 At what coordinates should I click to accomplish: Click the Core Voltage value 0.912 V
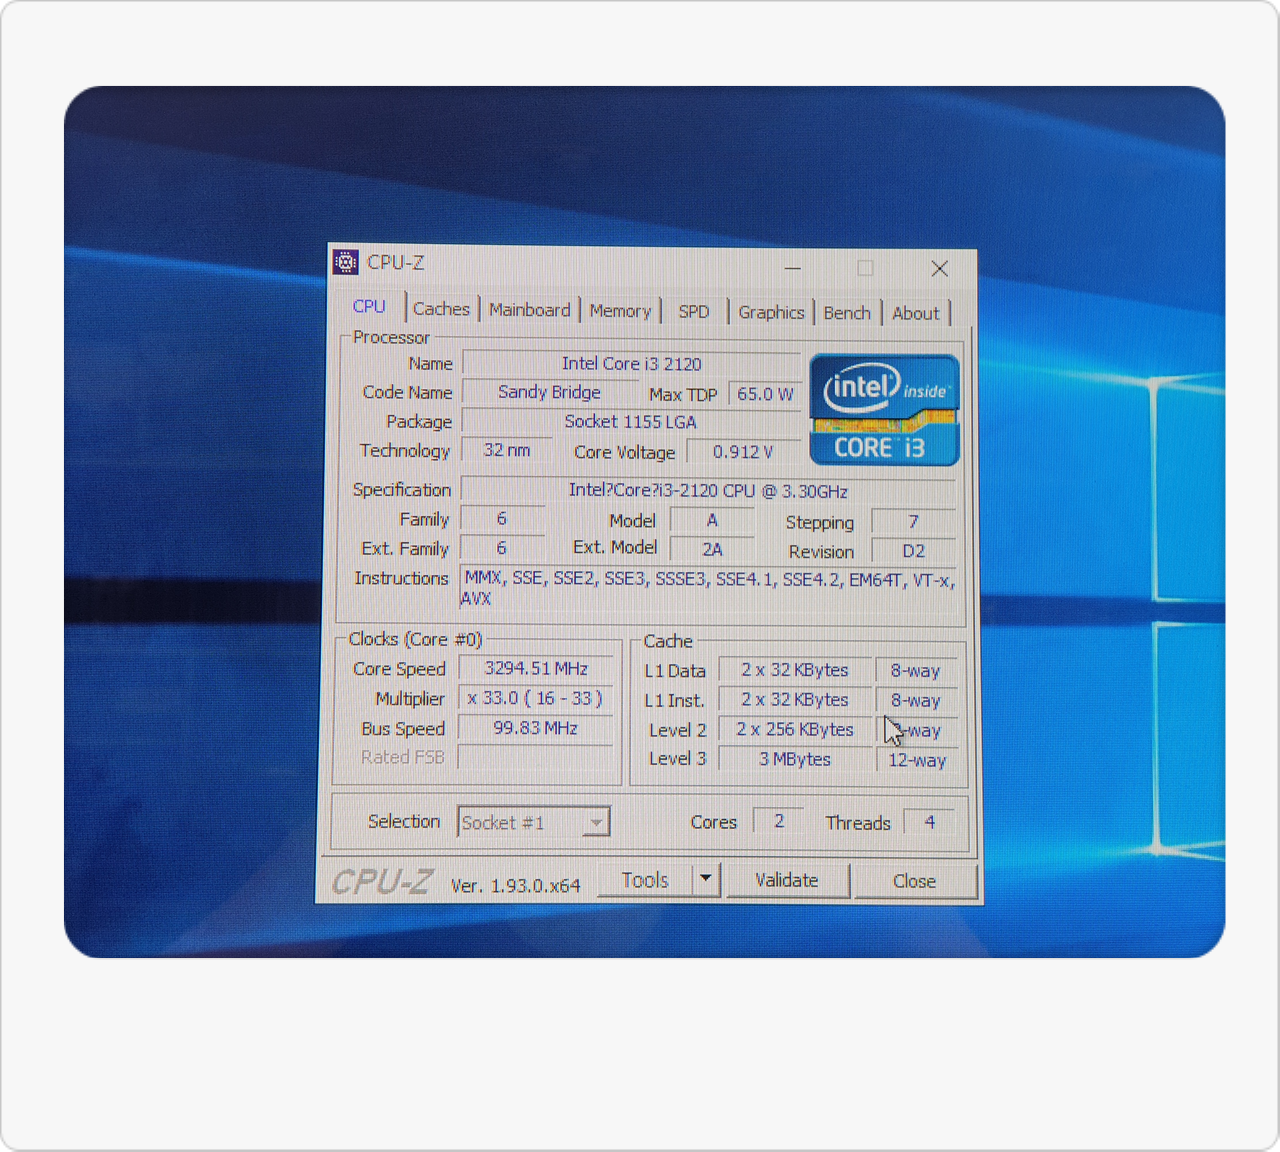click(x=743, y=452)
